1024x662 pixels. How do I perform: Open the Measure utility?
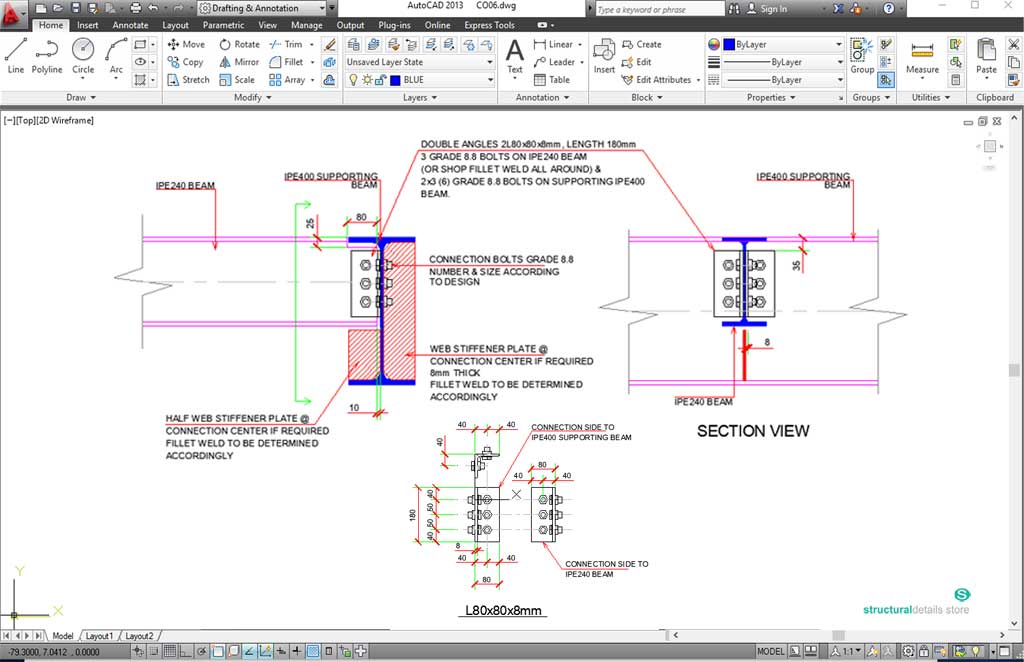(922, 56)
